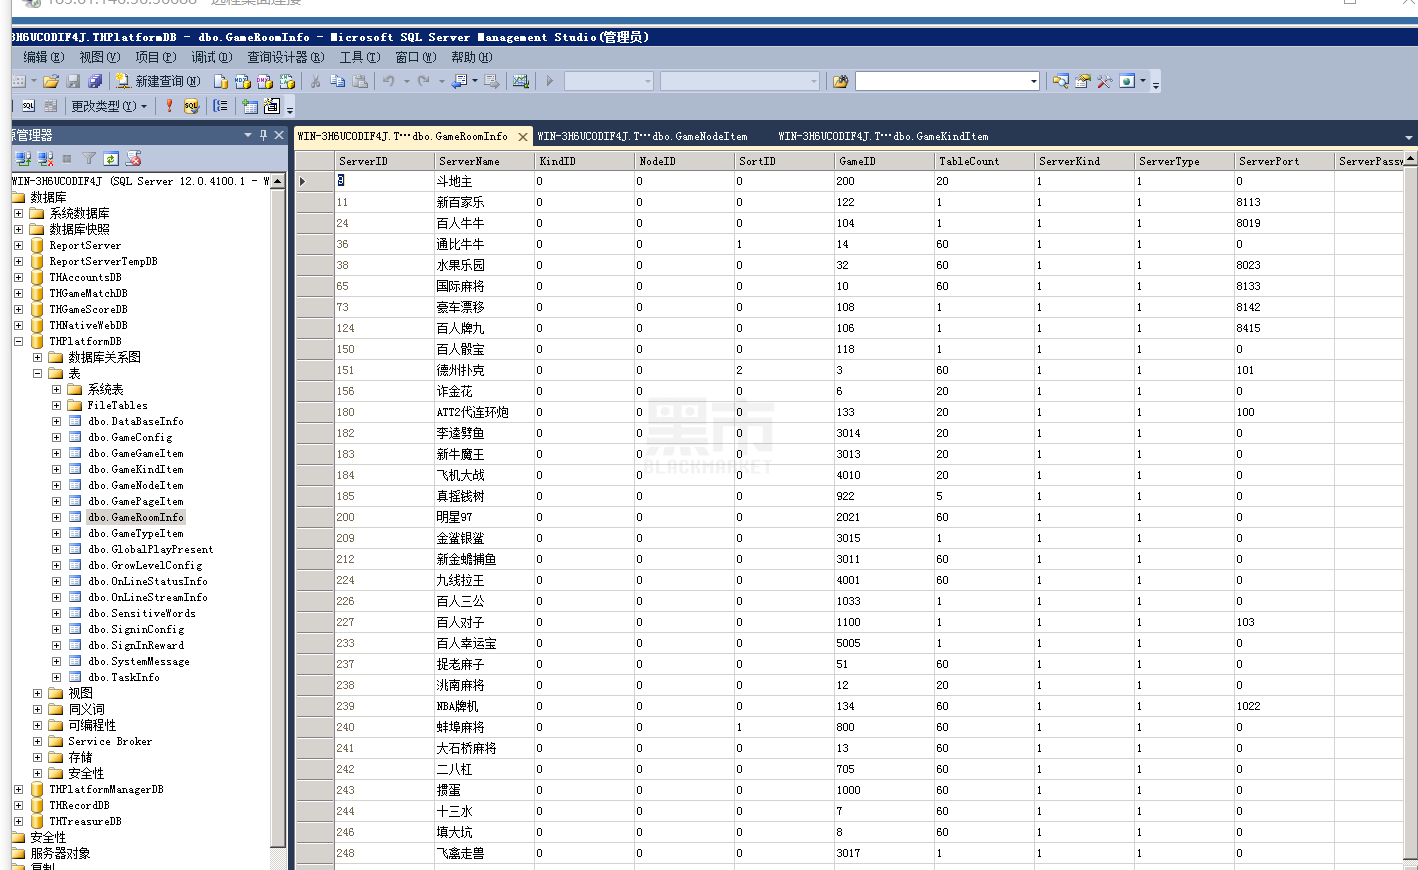Open the Properties window icon
Image resolution: width=1418 pixels, height=870 pixels.
[1083, 81]
